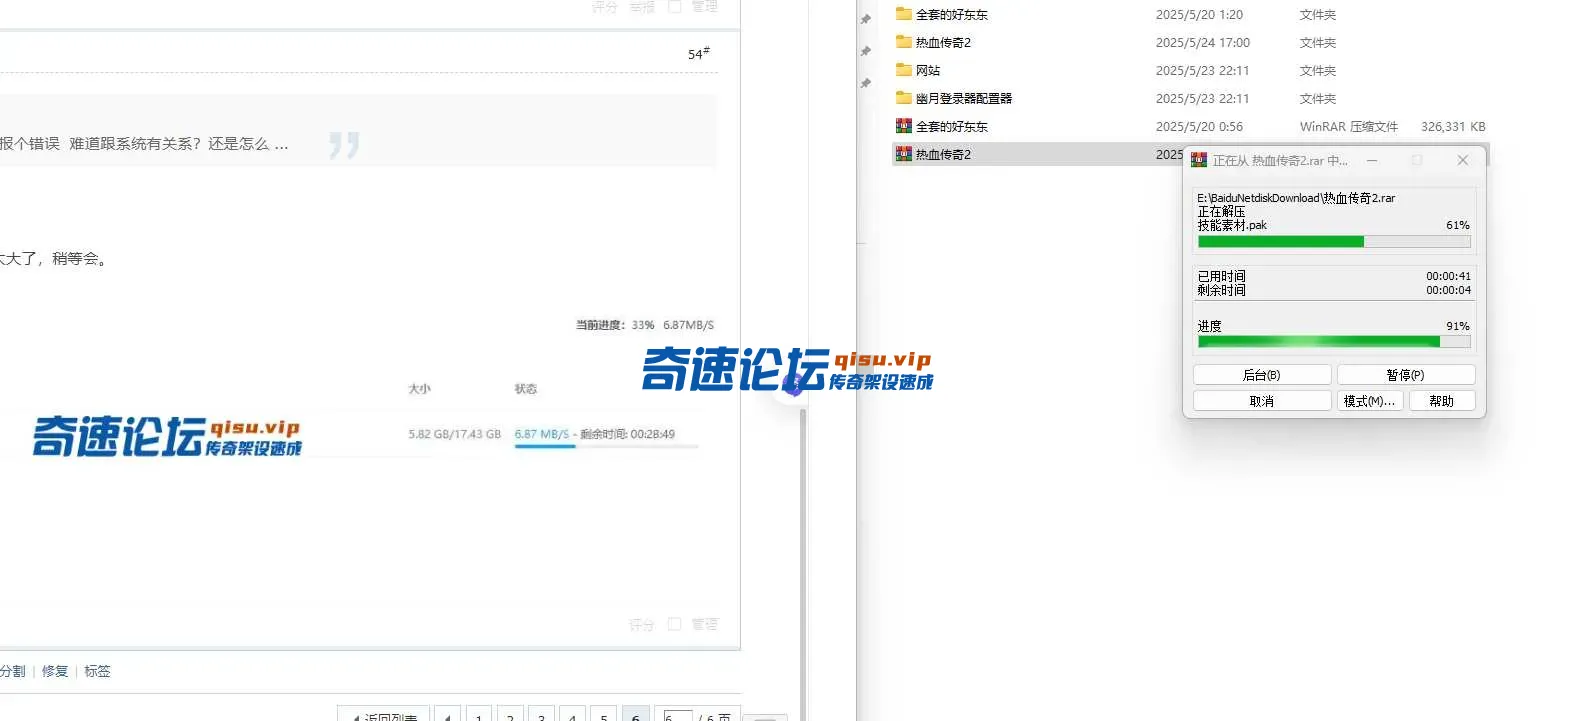
Task: Click the 技能素材.pak file progress bar at 61%
Action: click(1334, 241)
